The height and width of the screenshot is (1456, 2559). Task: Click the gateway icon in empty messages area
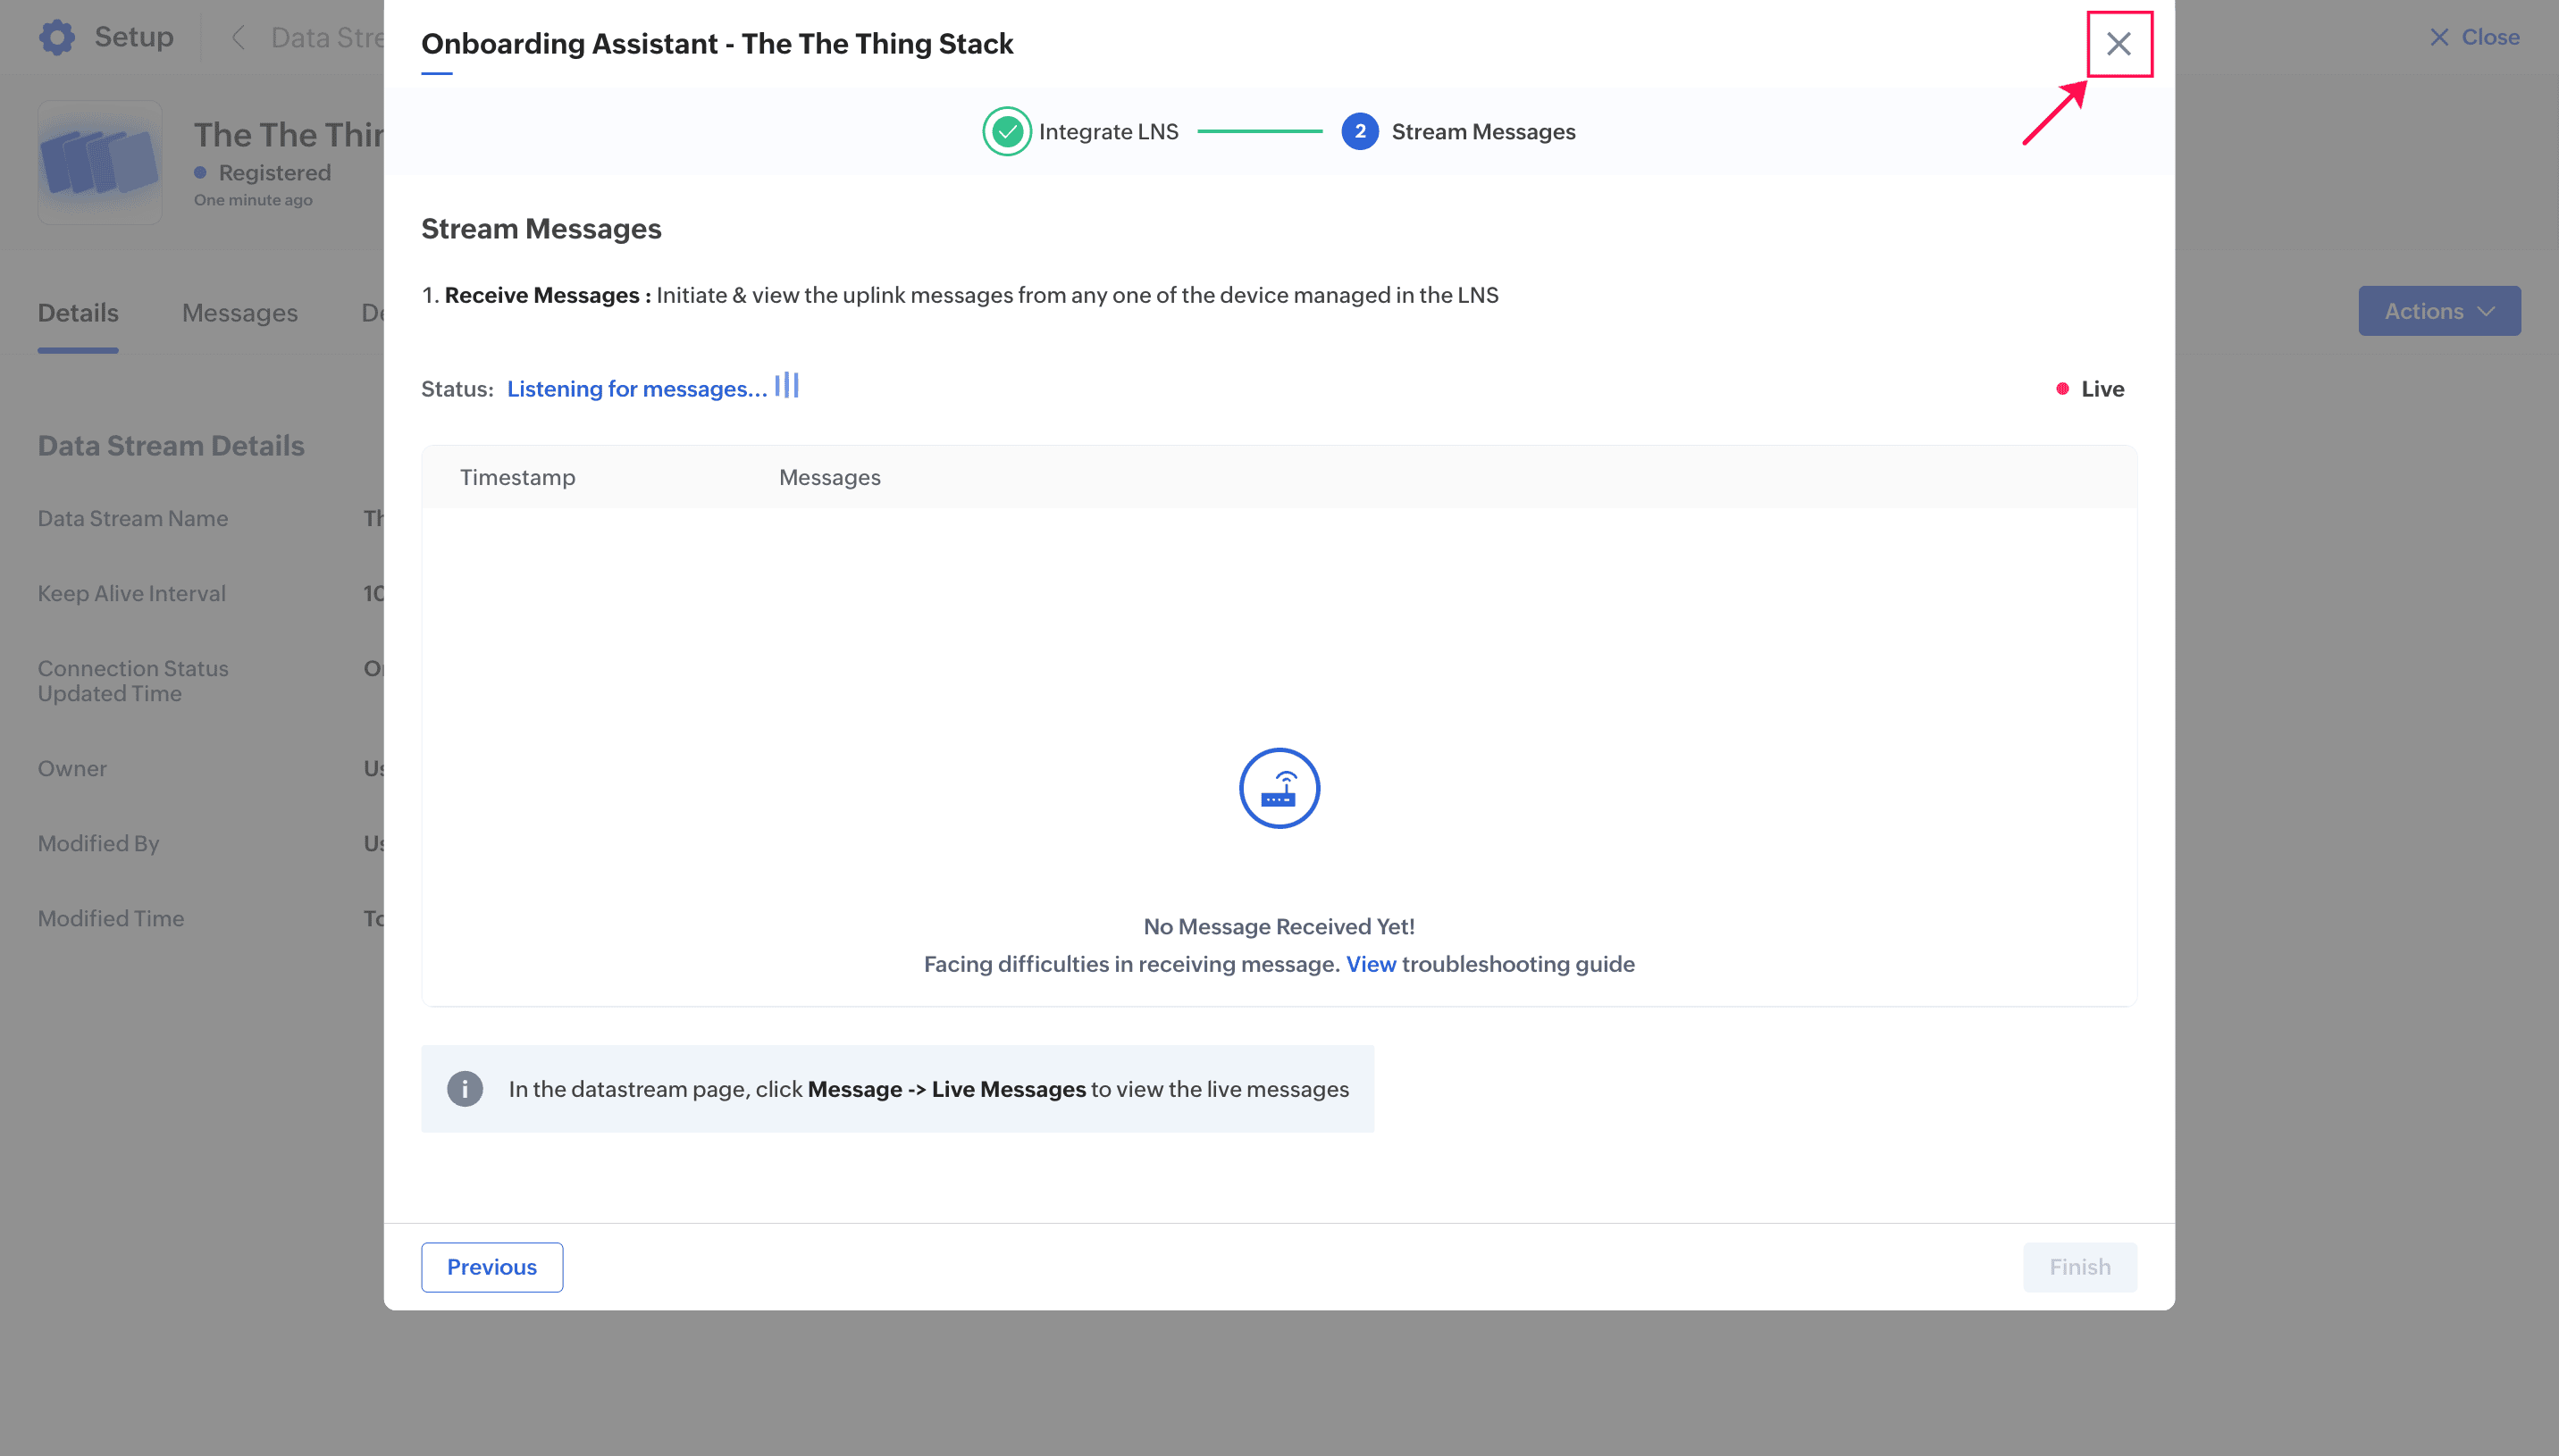pos(1279,788)
